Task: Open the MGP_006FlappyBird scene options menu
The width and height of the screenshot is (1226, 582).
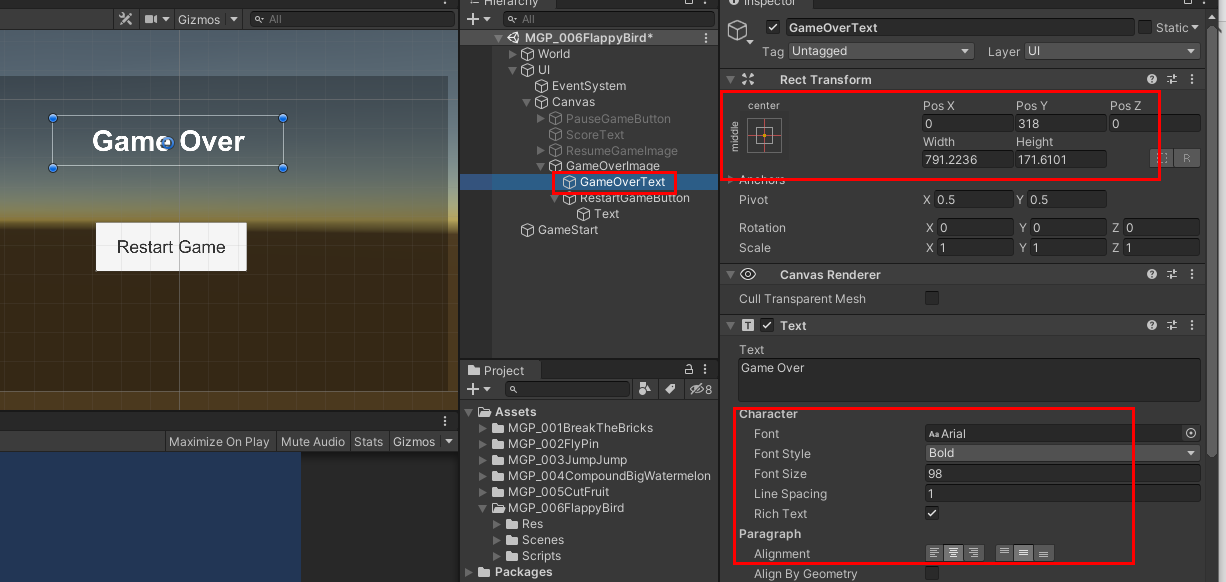Action: pos(706,38)
